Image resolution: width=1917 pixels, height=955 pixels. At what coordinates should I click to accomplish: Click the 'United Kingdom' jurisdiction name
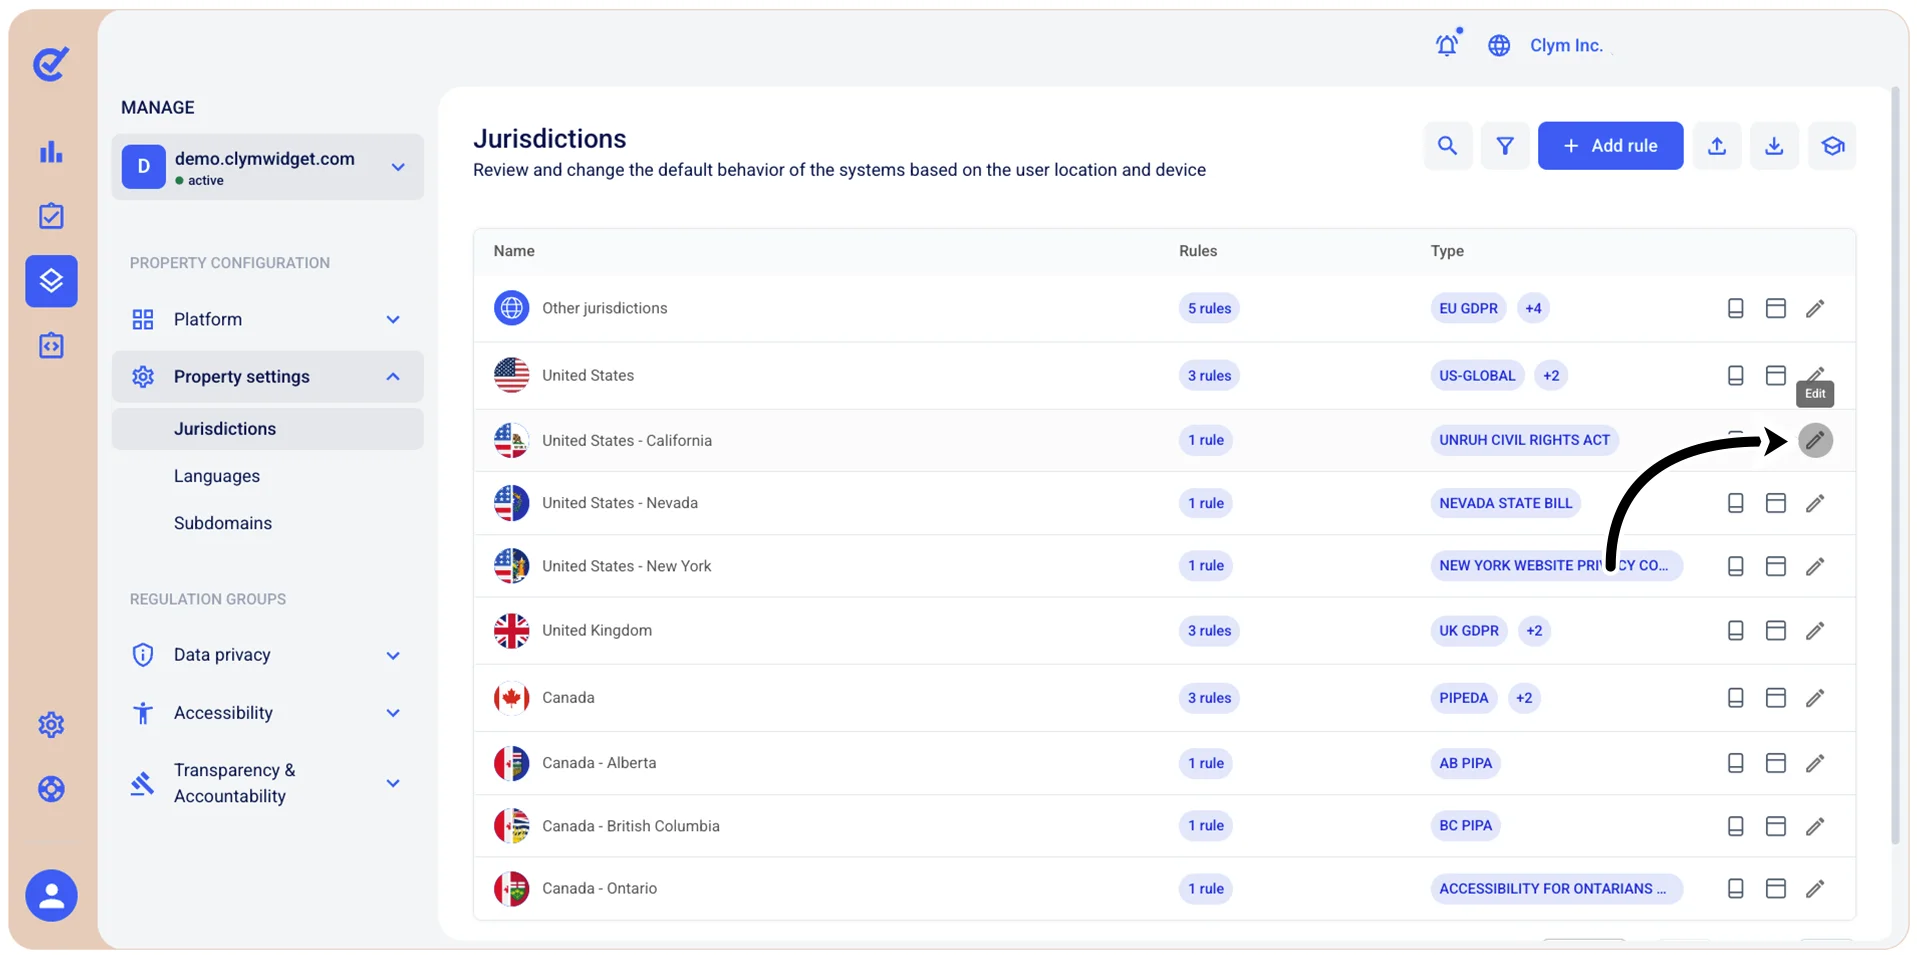(x=597, y=631)
